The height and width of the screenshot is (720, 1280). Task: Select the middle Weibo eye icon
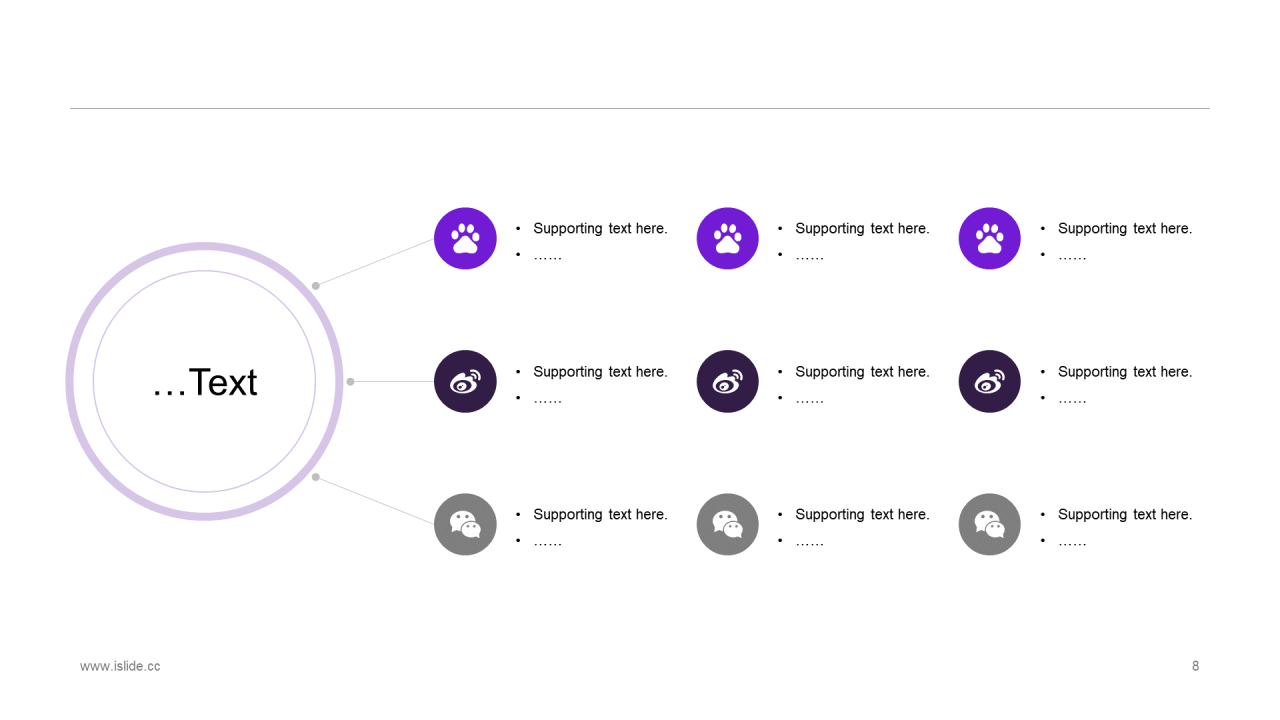point(727,381)
